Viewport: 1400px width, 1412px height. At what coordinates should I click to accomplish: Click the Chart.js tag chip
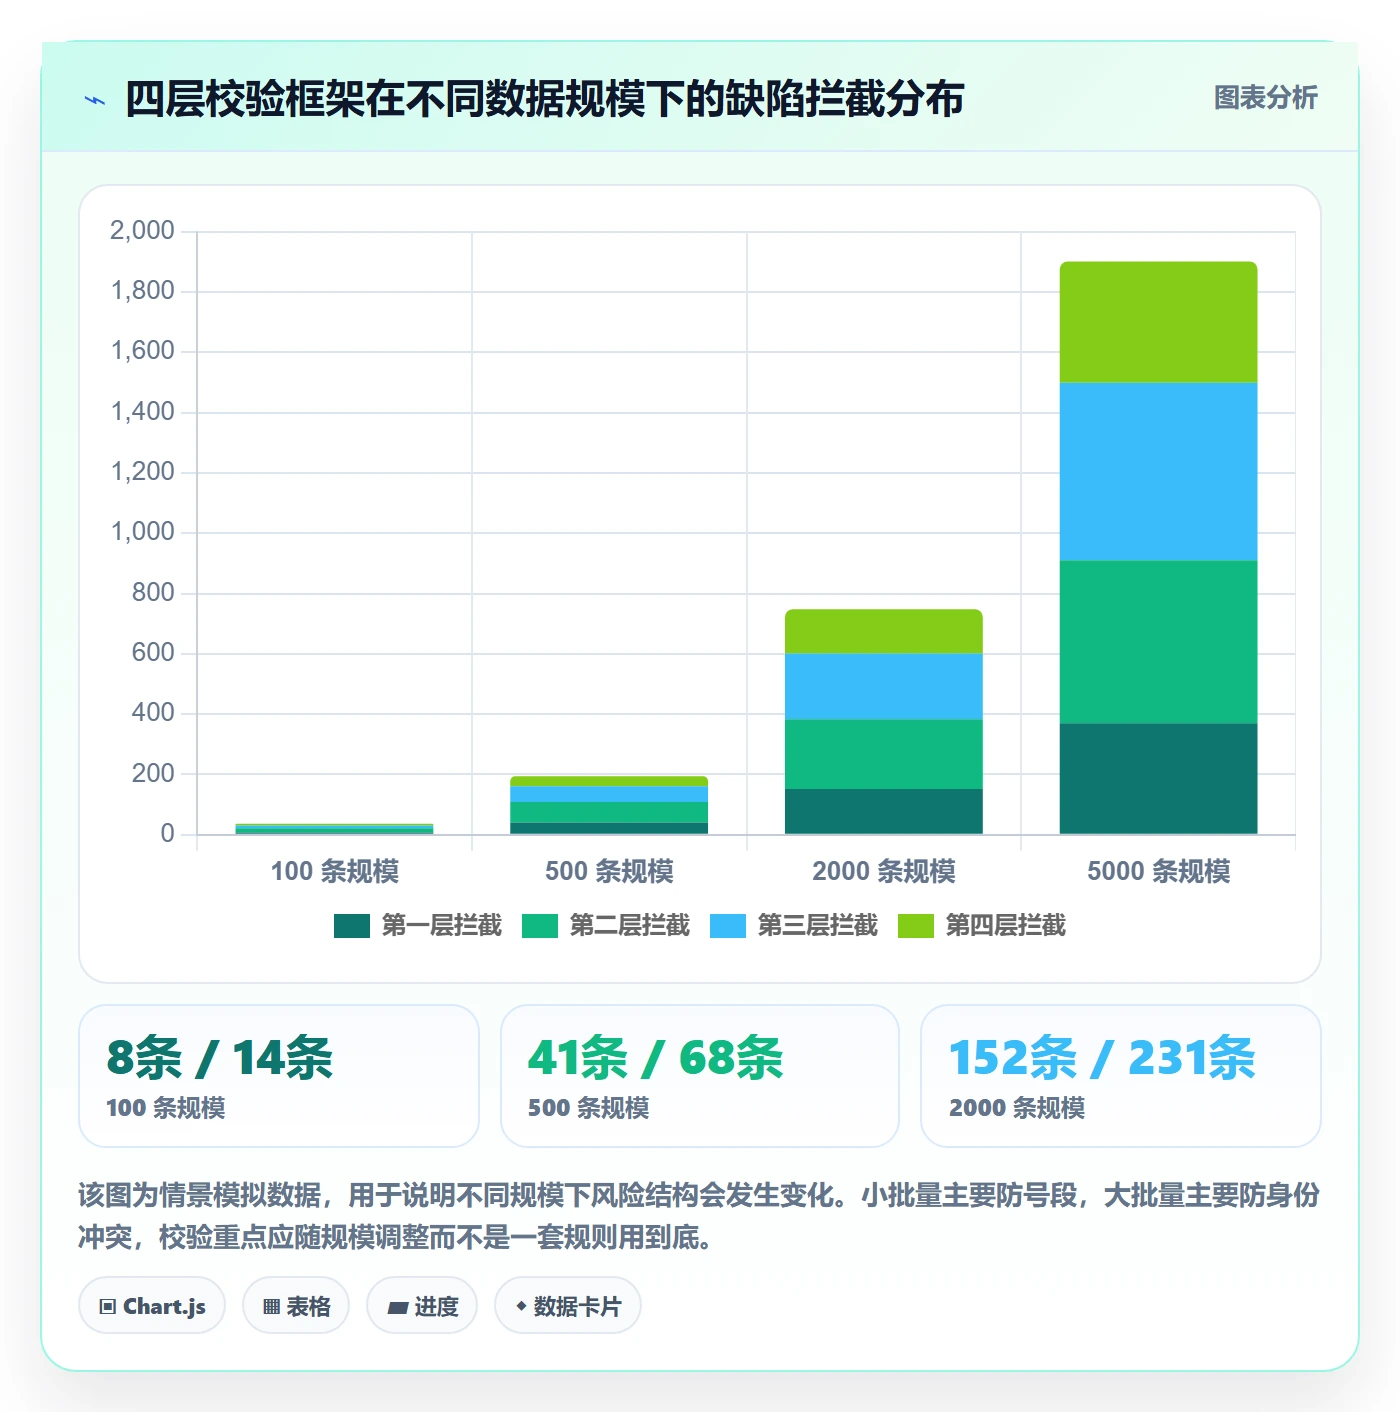click(152, 1306)
